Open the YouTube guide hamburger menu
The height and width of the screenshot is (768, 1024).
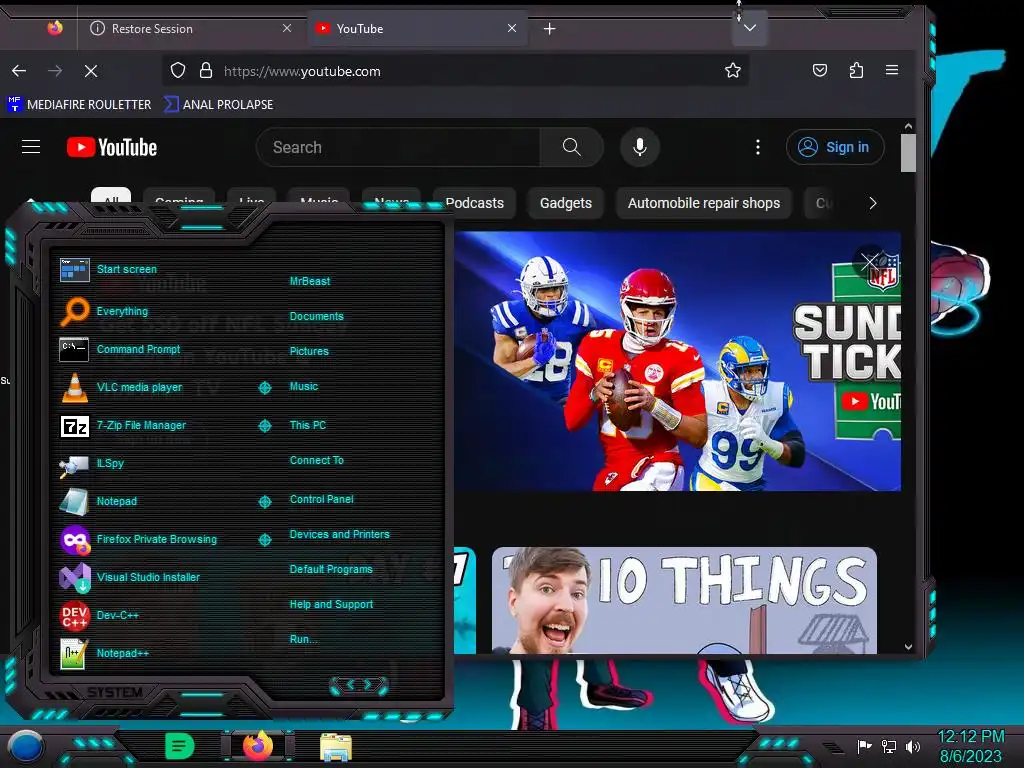click(31, 147)
